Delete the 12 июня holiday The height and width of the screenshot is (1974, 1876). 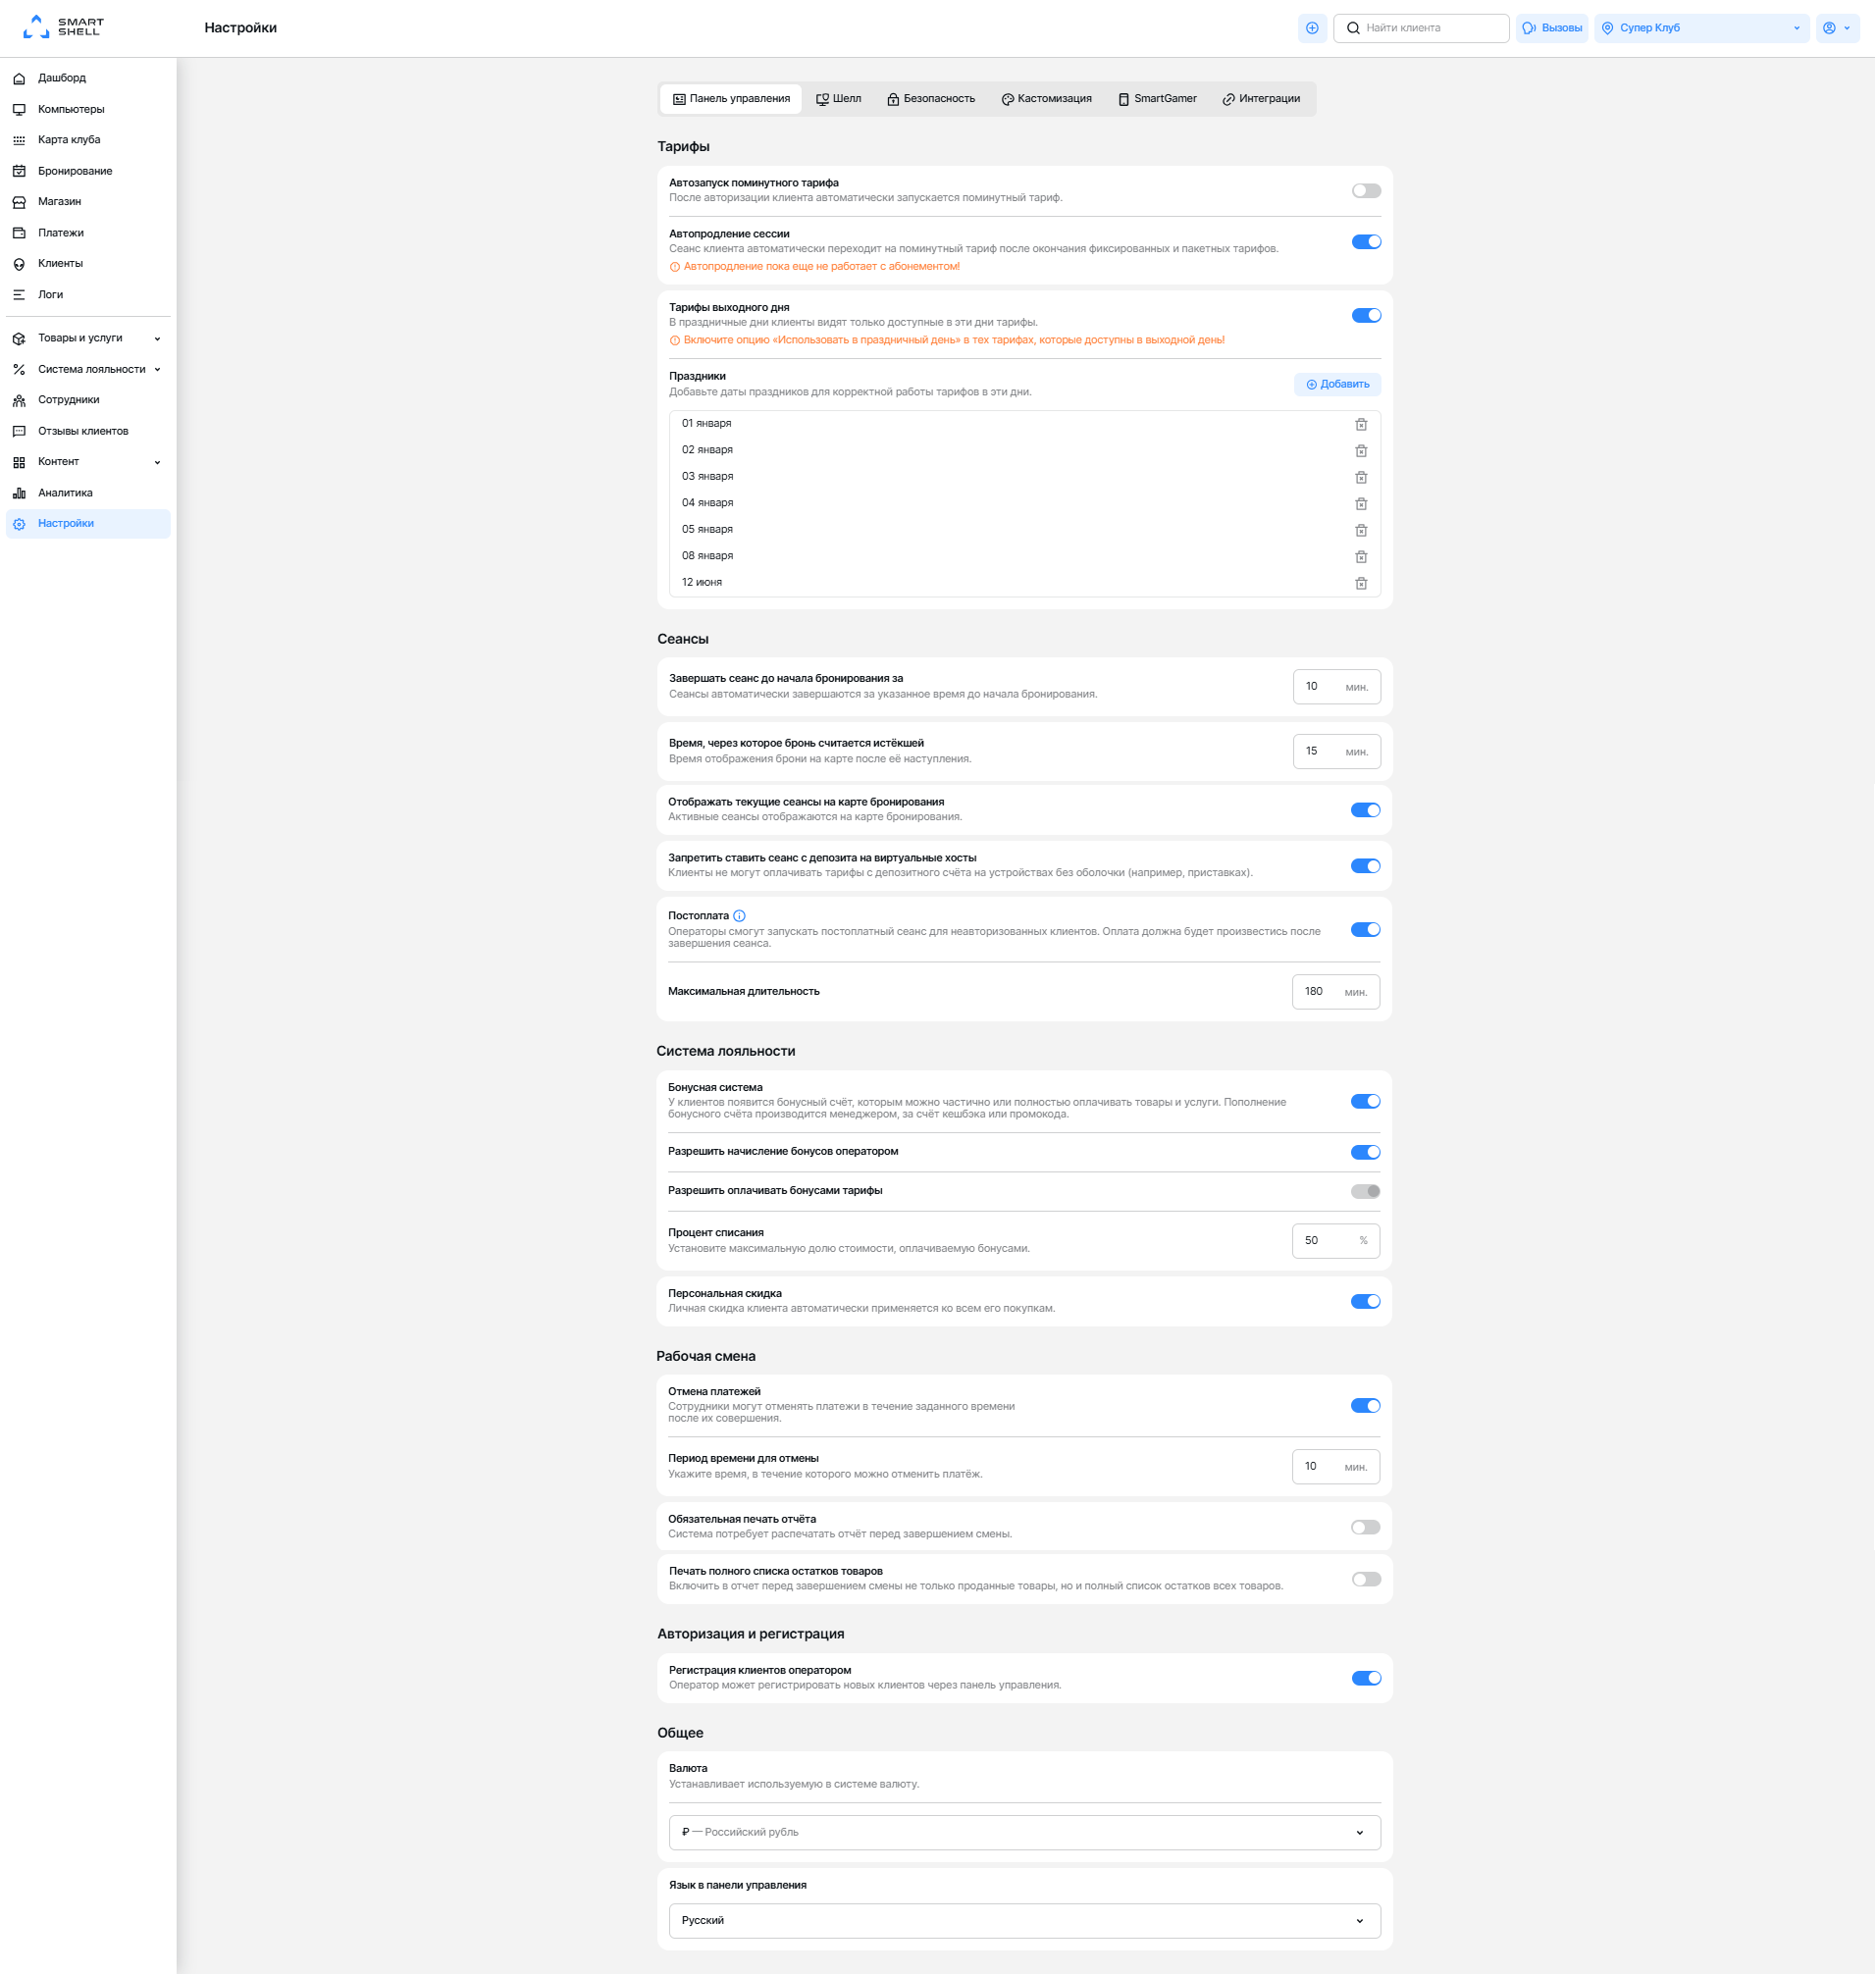tap(1361, 583)
